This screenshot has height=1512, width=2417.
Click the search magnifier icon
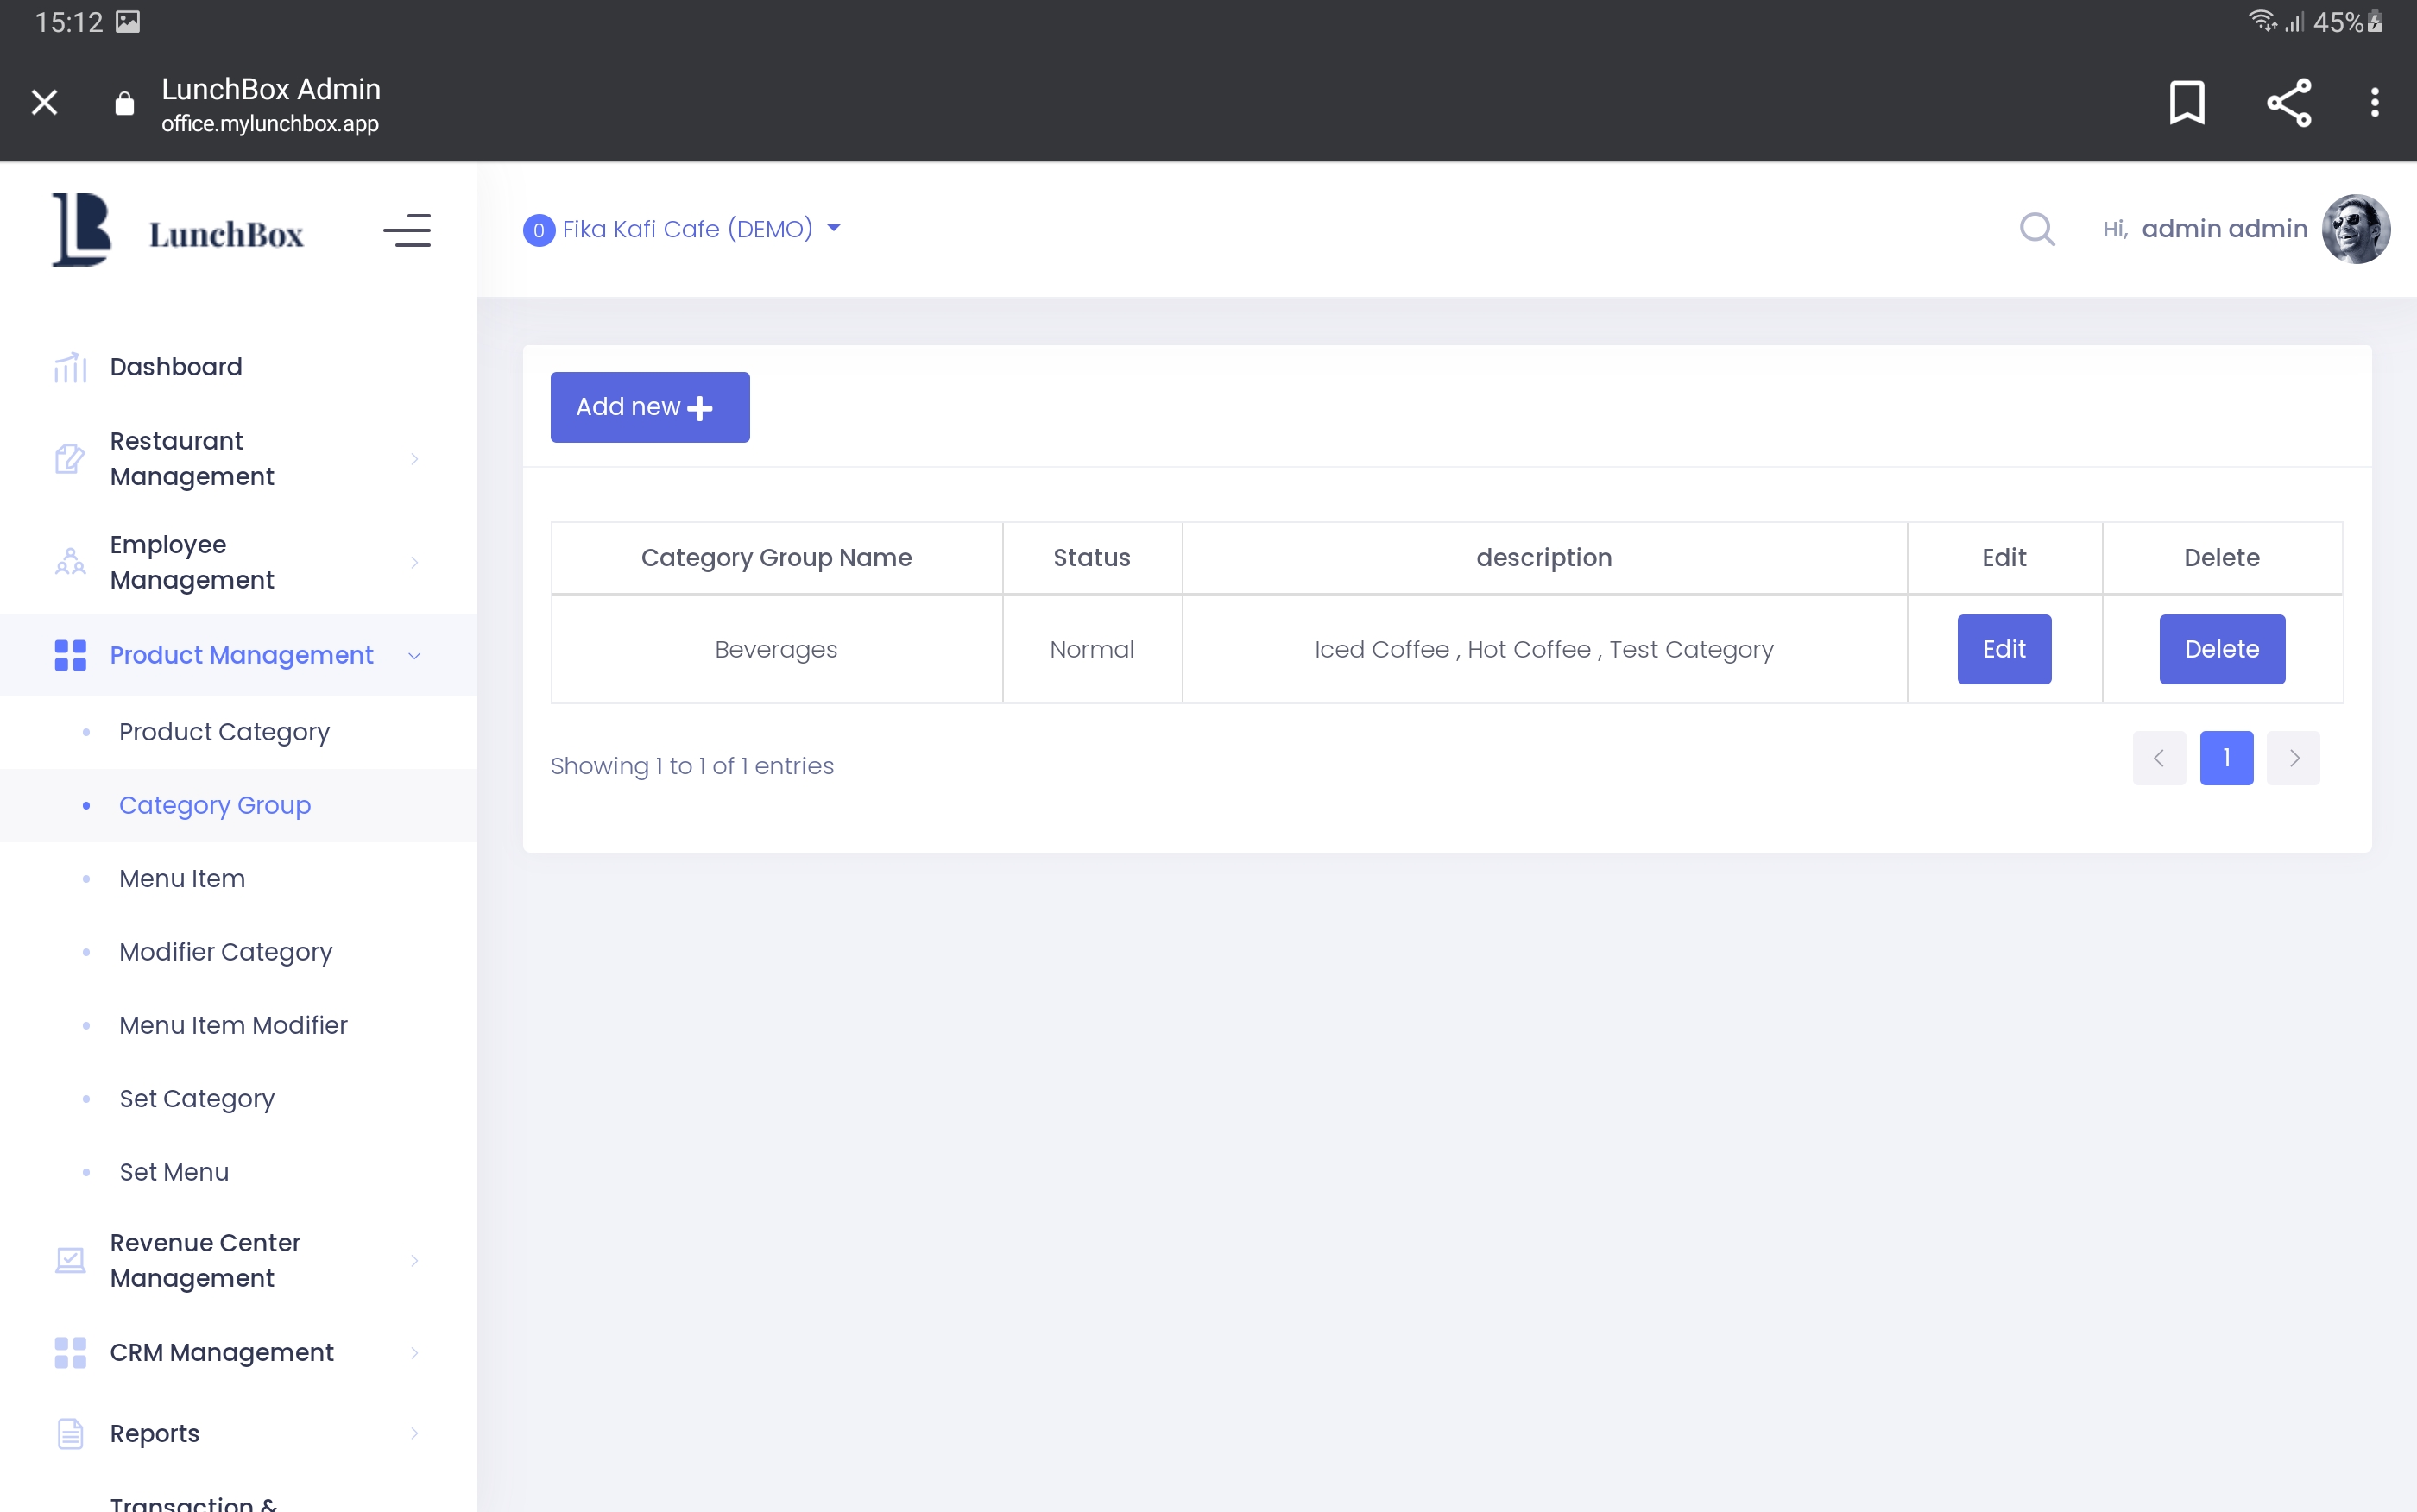pyautogui.click(x=2036, y=229)
